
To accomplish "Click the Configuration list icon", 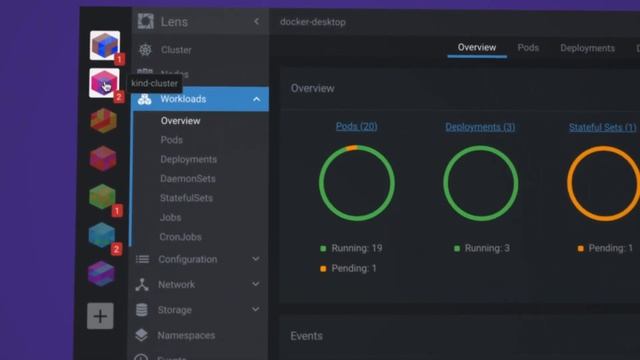I will tap(142, 259).
